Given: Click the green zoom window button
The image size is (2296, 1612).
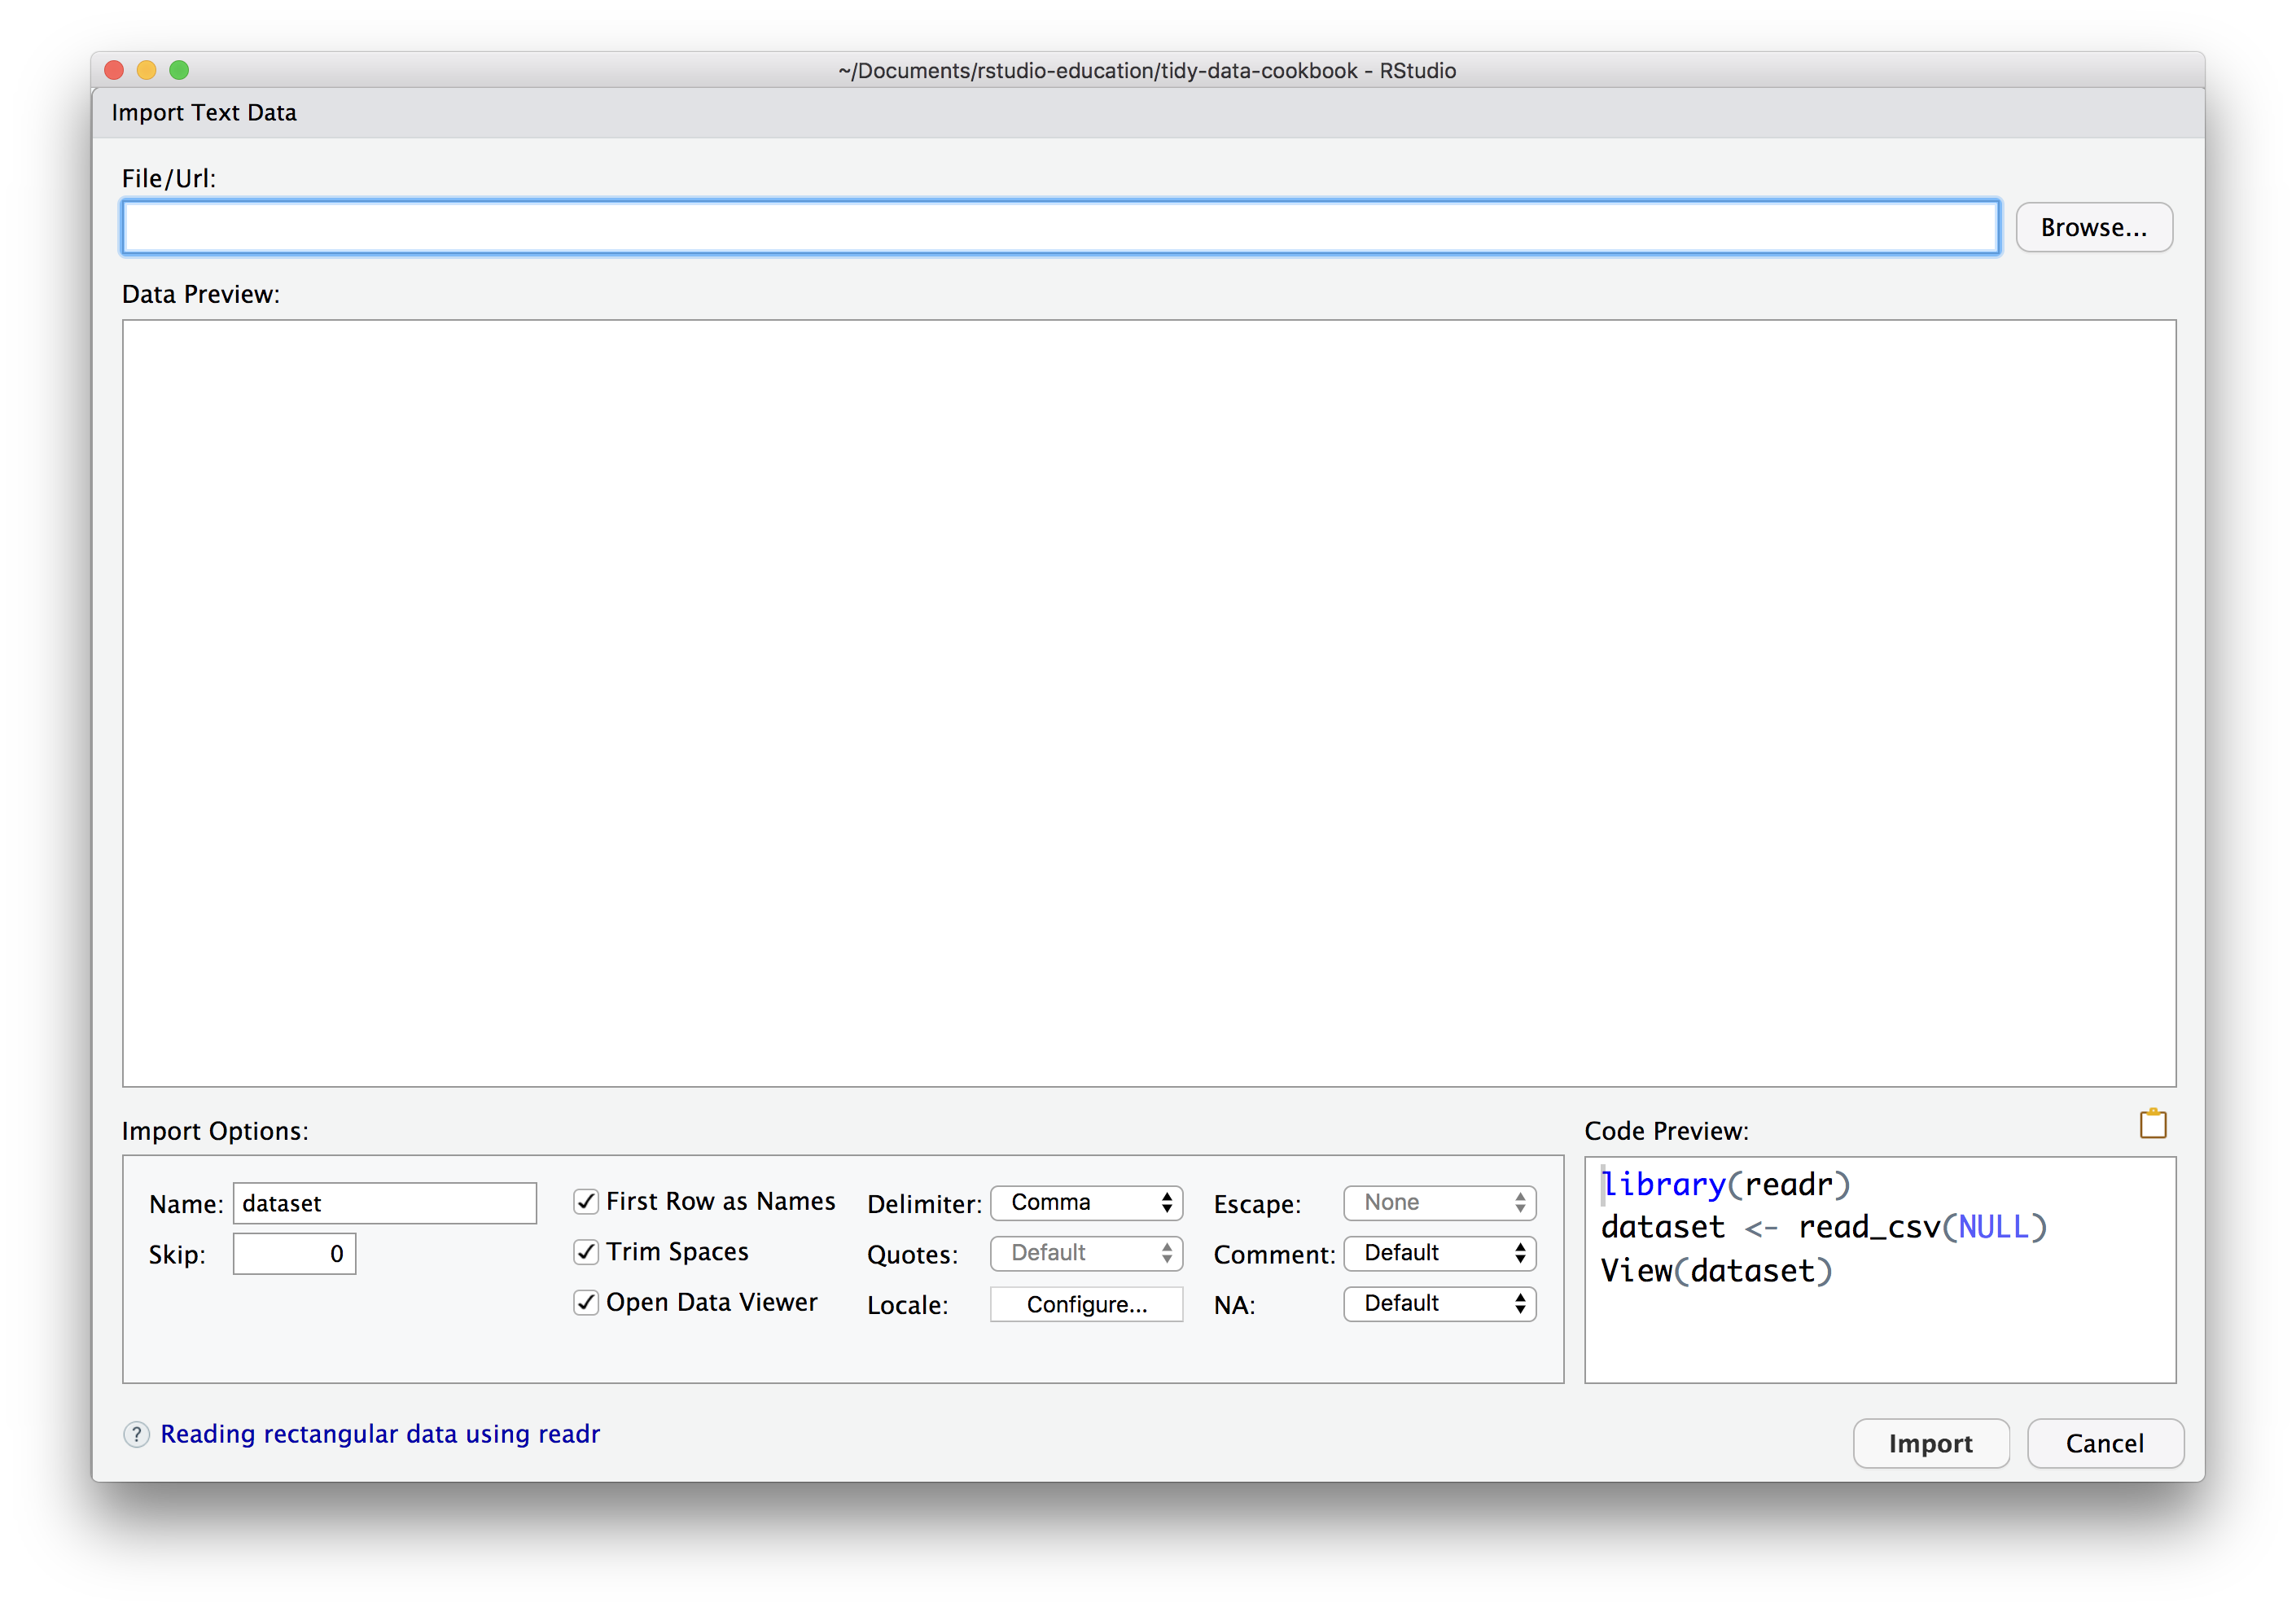Looking at the screenshot, I should point(180,70).
